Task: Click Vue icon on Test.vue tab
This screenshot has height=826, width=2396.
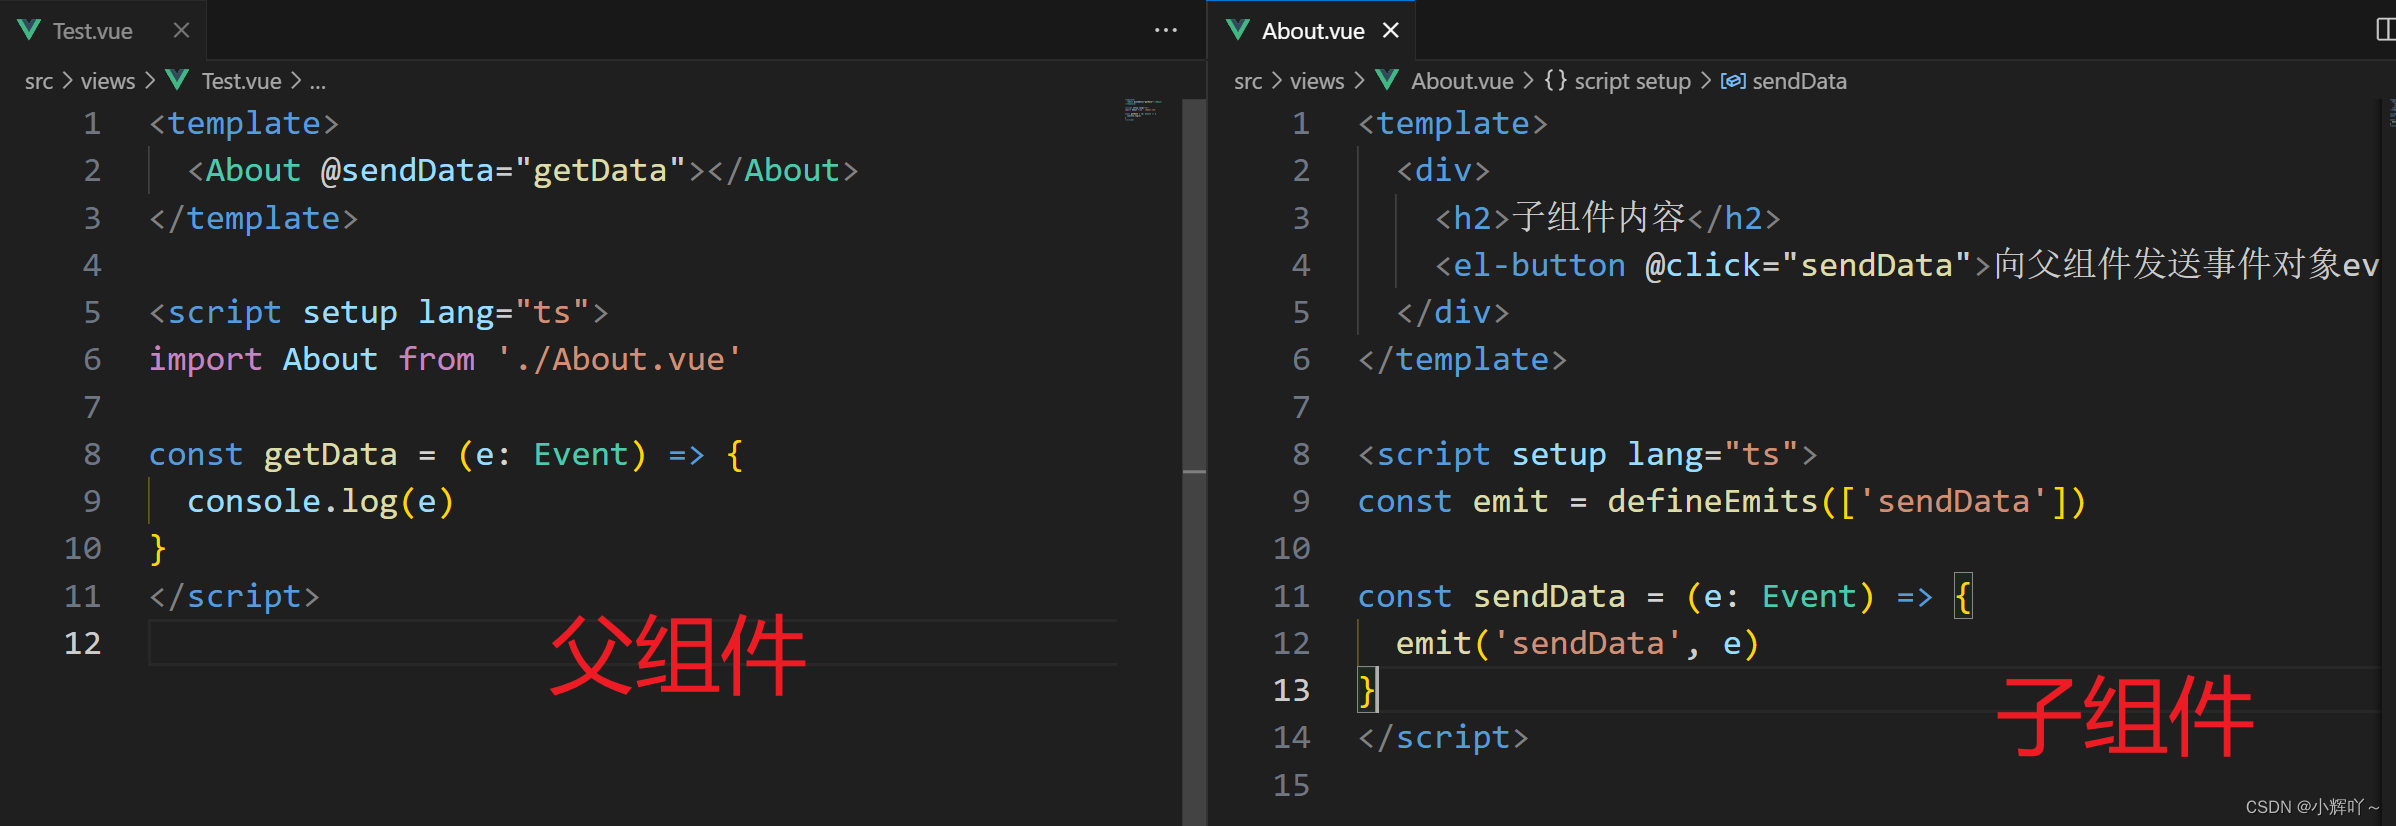Action: (29, 30)
